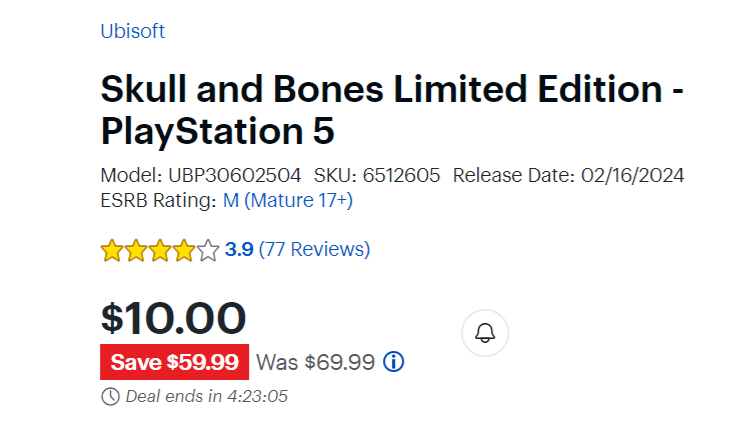Click the second yellow rating star
Image resolution: width=732 pixels, height=421 pixels.
click(x=135, y=250)
